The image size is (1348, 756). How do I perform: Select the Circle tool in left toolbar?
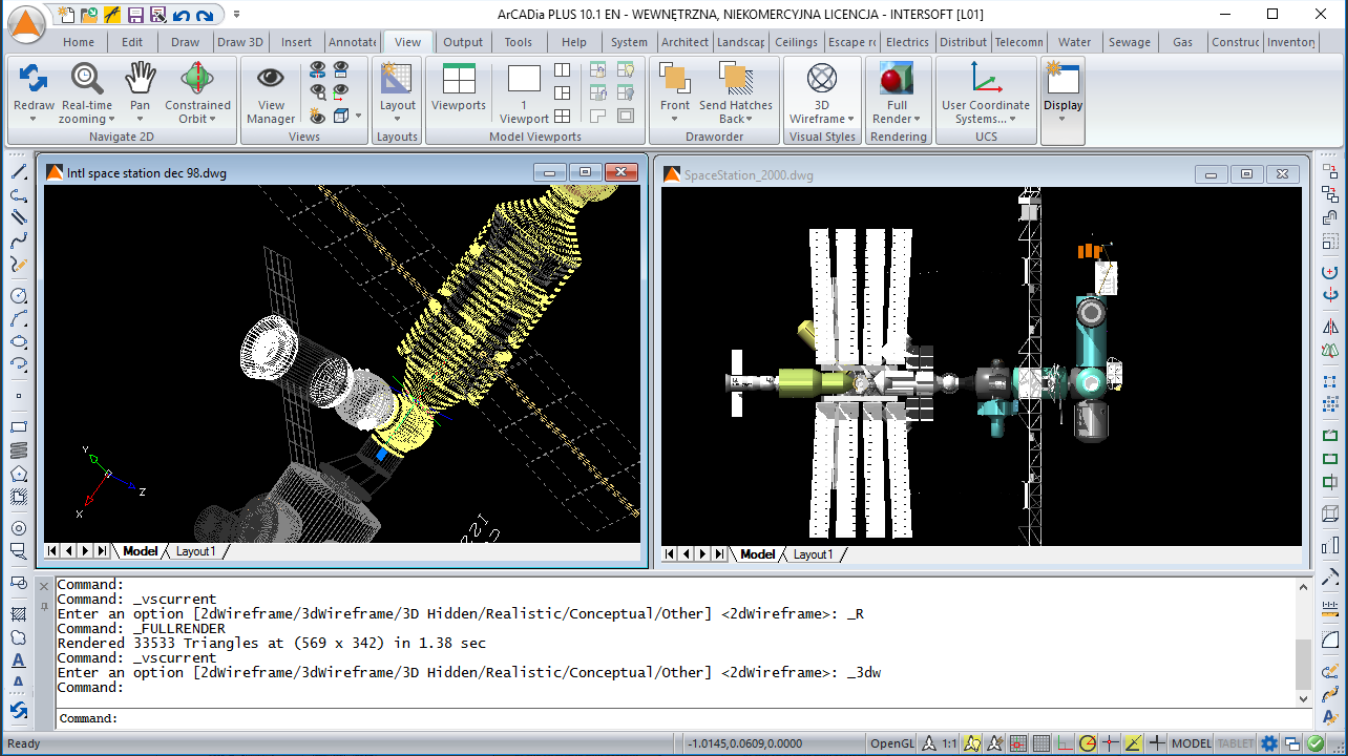18,296
